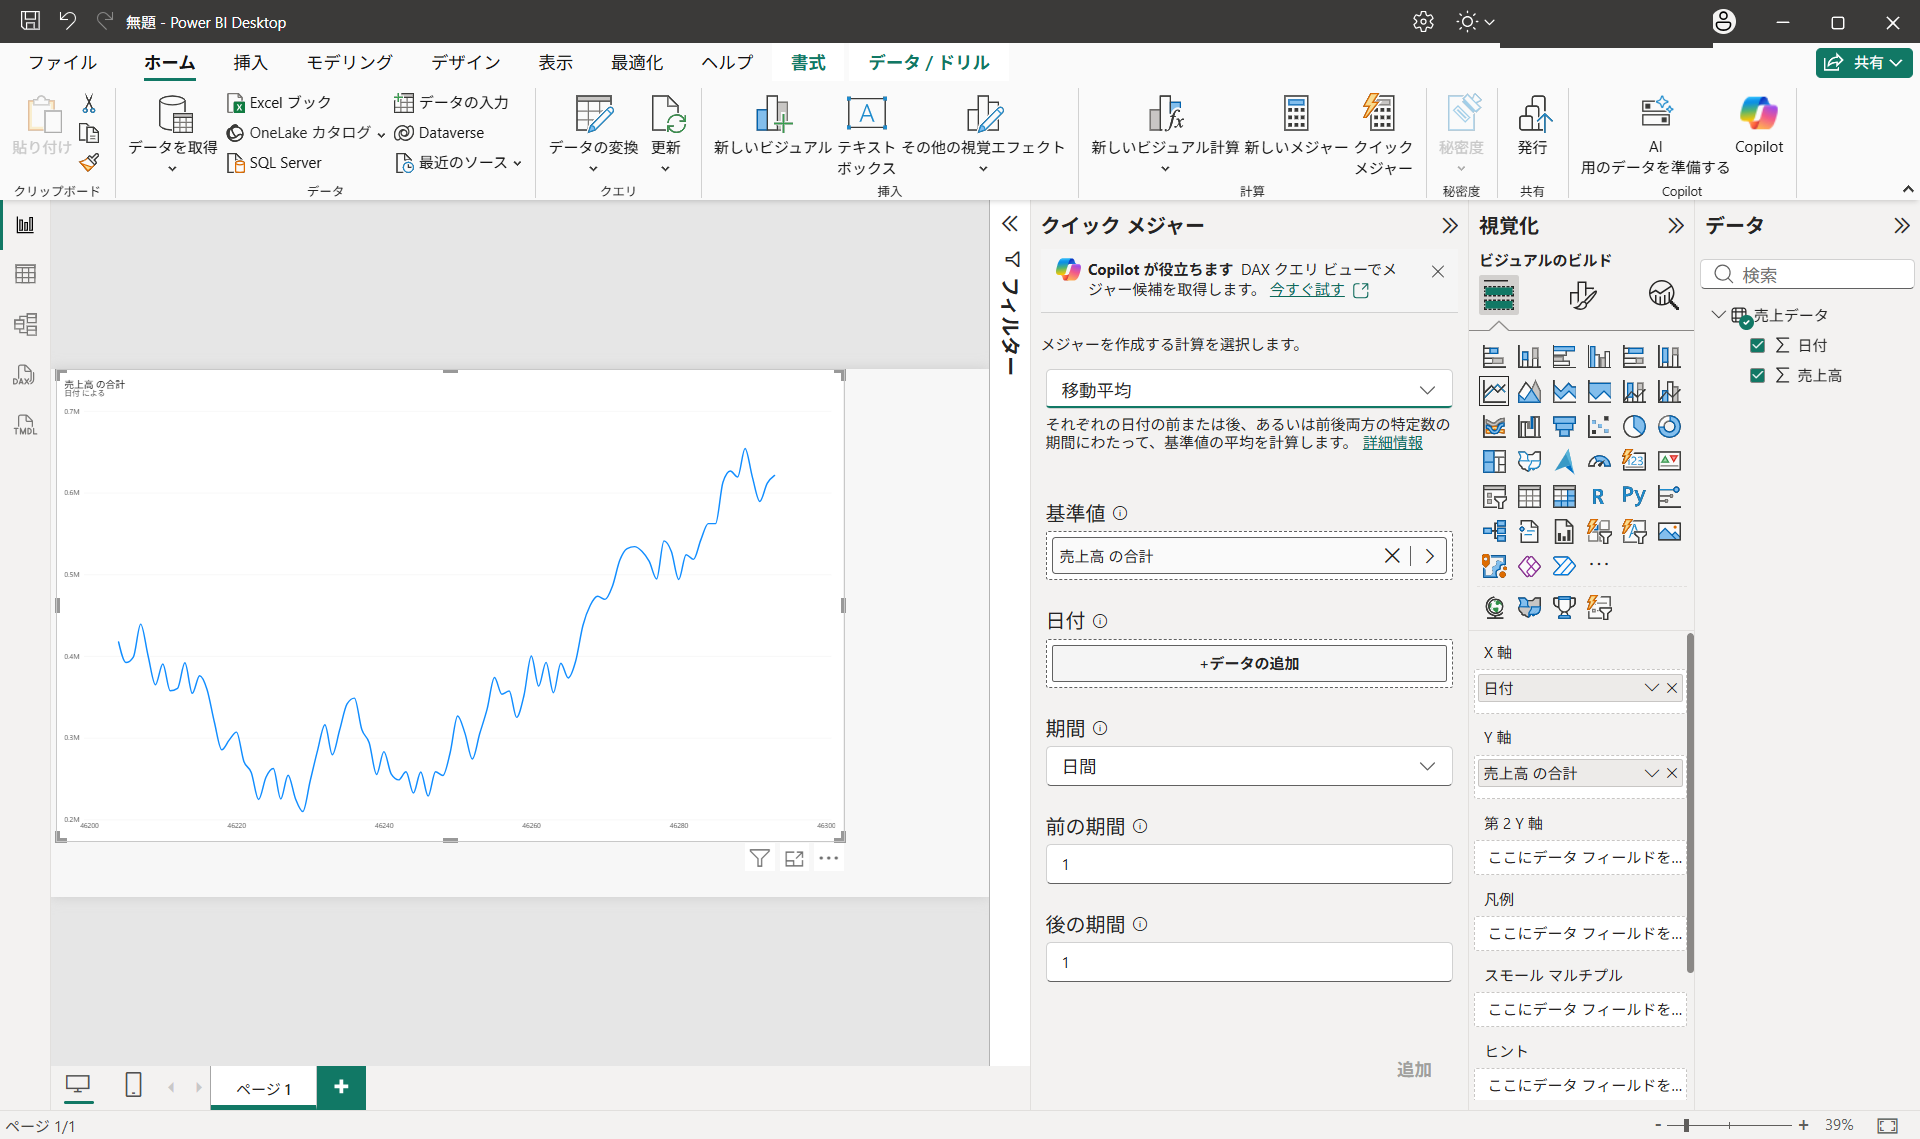This screenshot has height=1139, width=1920.
Task: Click the 前の期間 input field
Action: pos(1249,864)
